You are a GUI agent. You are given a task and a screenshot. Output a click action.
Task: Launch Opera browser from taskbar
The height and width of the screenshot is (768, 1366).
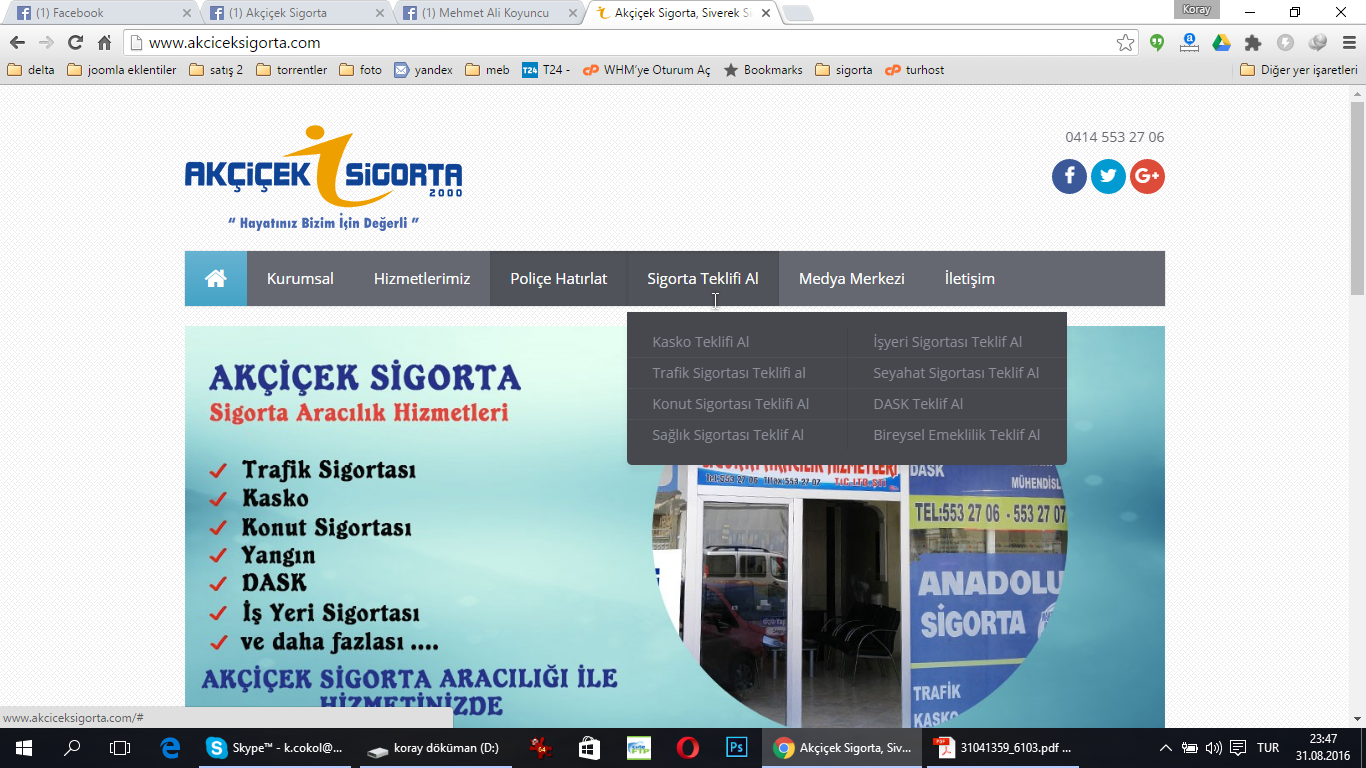[x=687, y=748]
